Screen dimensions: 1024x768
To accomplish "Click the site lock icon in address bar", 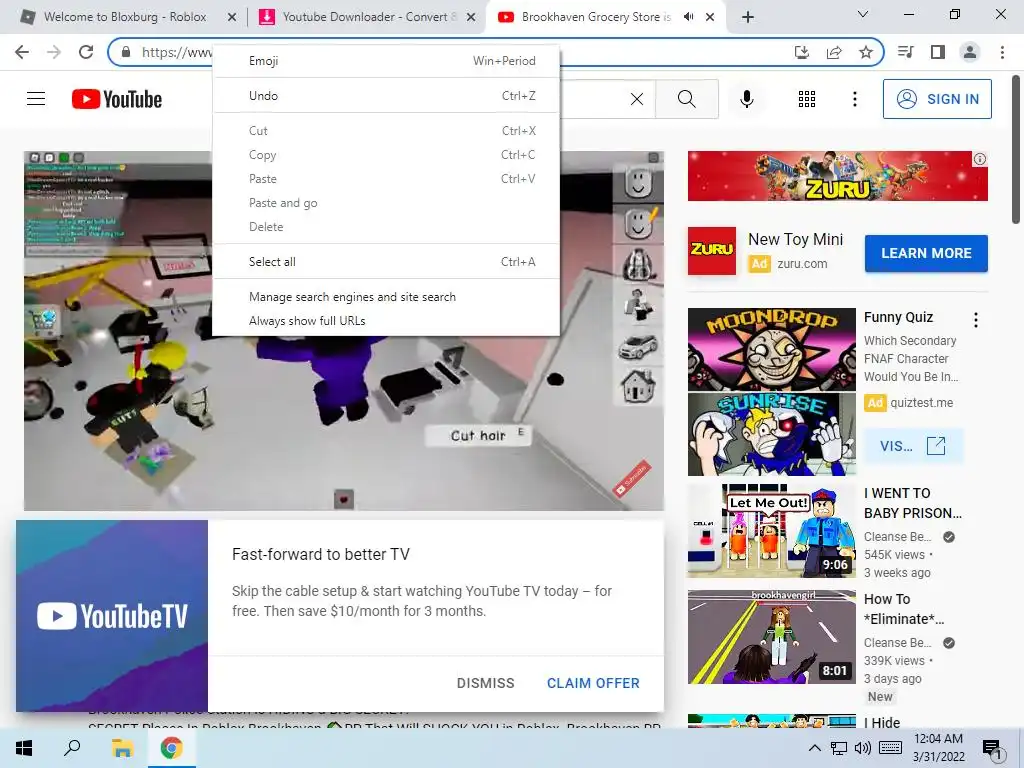I will click(127, 52).
